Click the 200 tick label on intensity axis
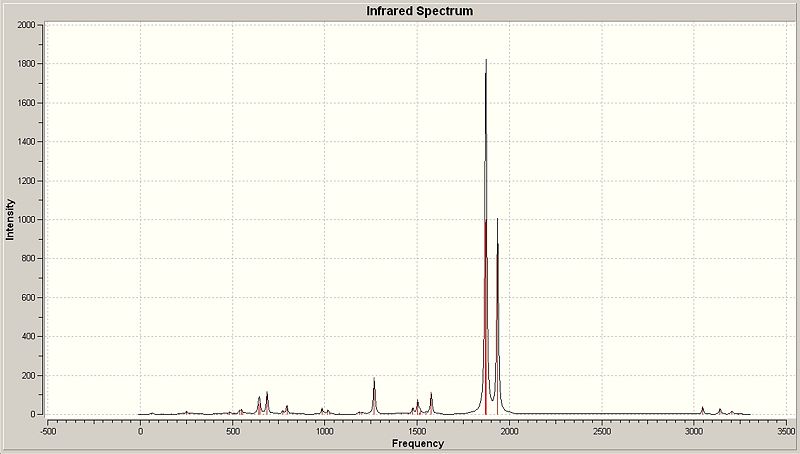This screenshot has height=454, width=800. [x=28, y=375]
